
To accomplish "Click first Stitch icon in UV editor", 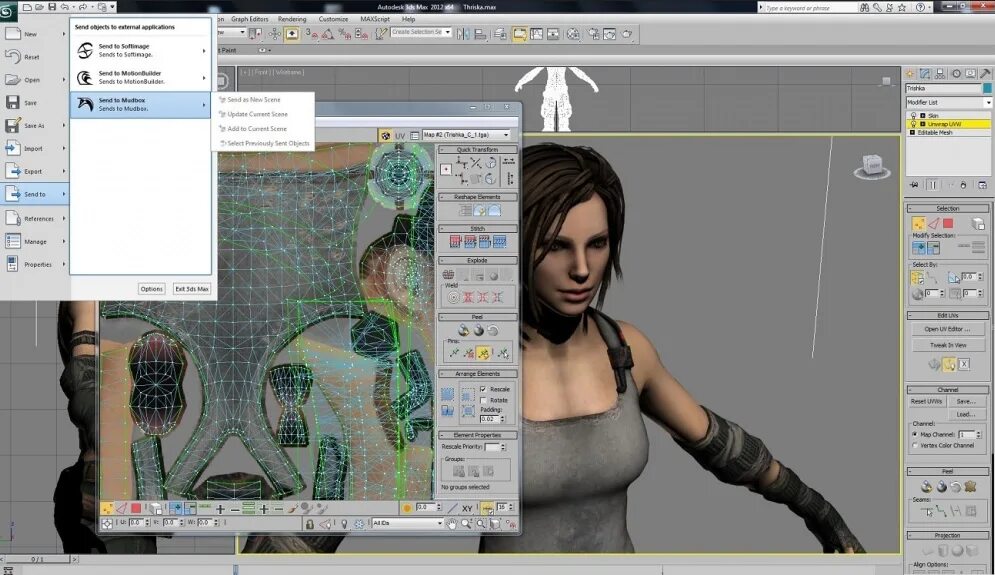I will tap(455, 241).
